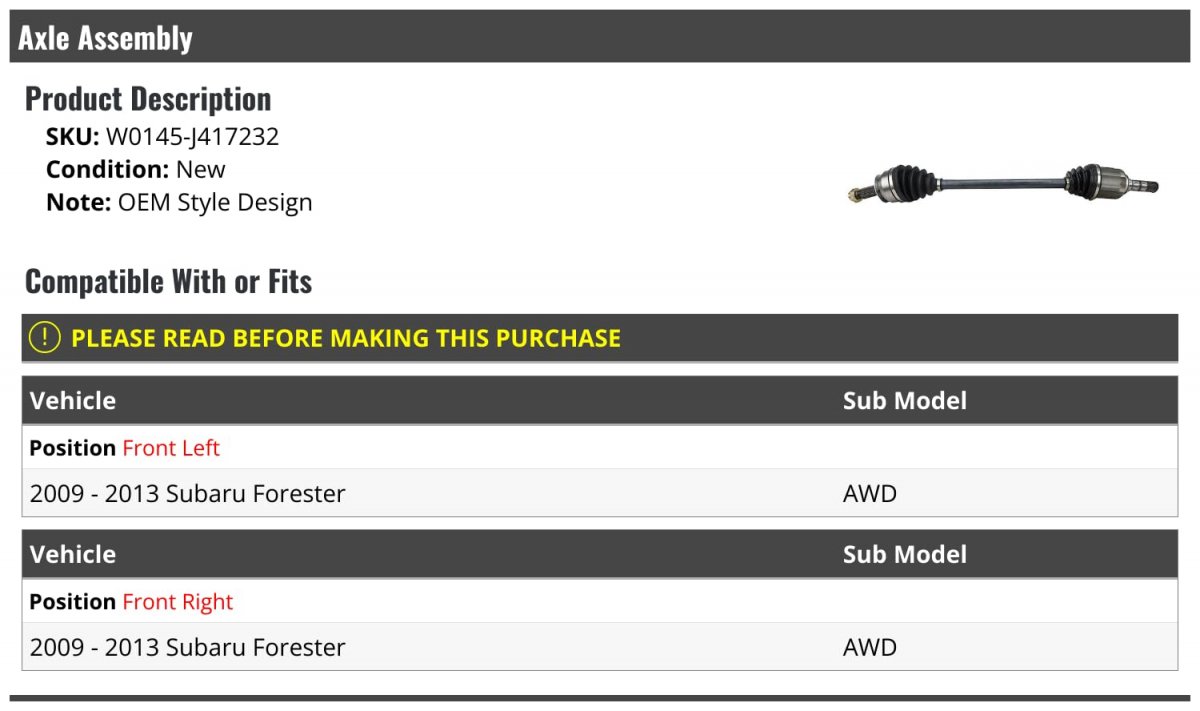The height and width of the screenshot is (711, 1200).
Task: Click the PLEASE READ BEFORE MAKING THIS PURCHASE banner
Action: point(600,338)
